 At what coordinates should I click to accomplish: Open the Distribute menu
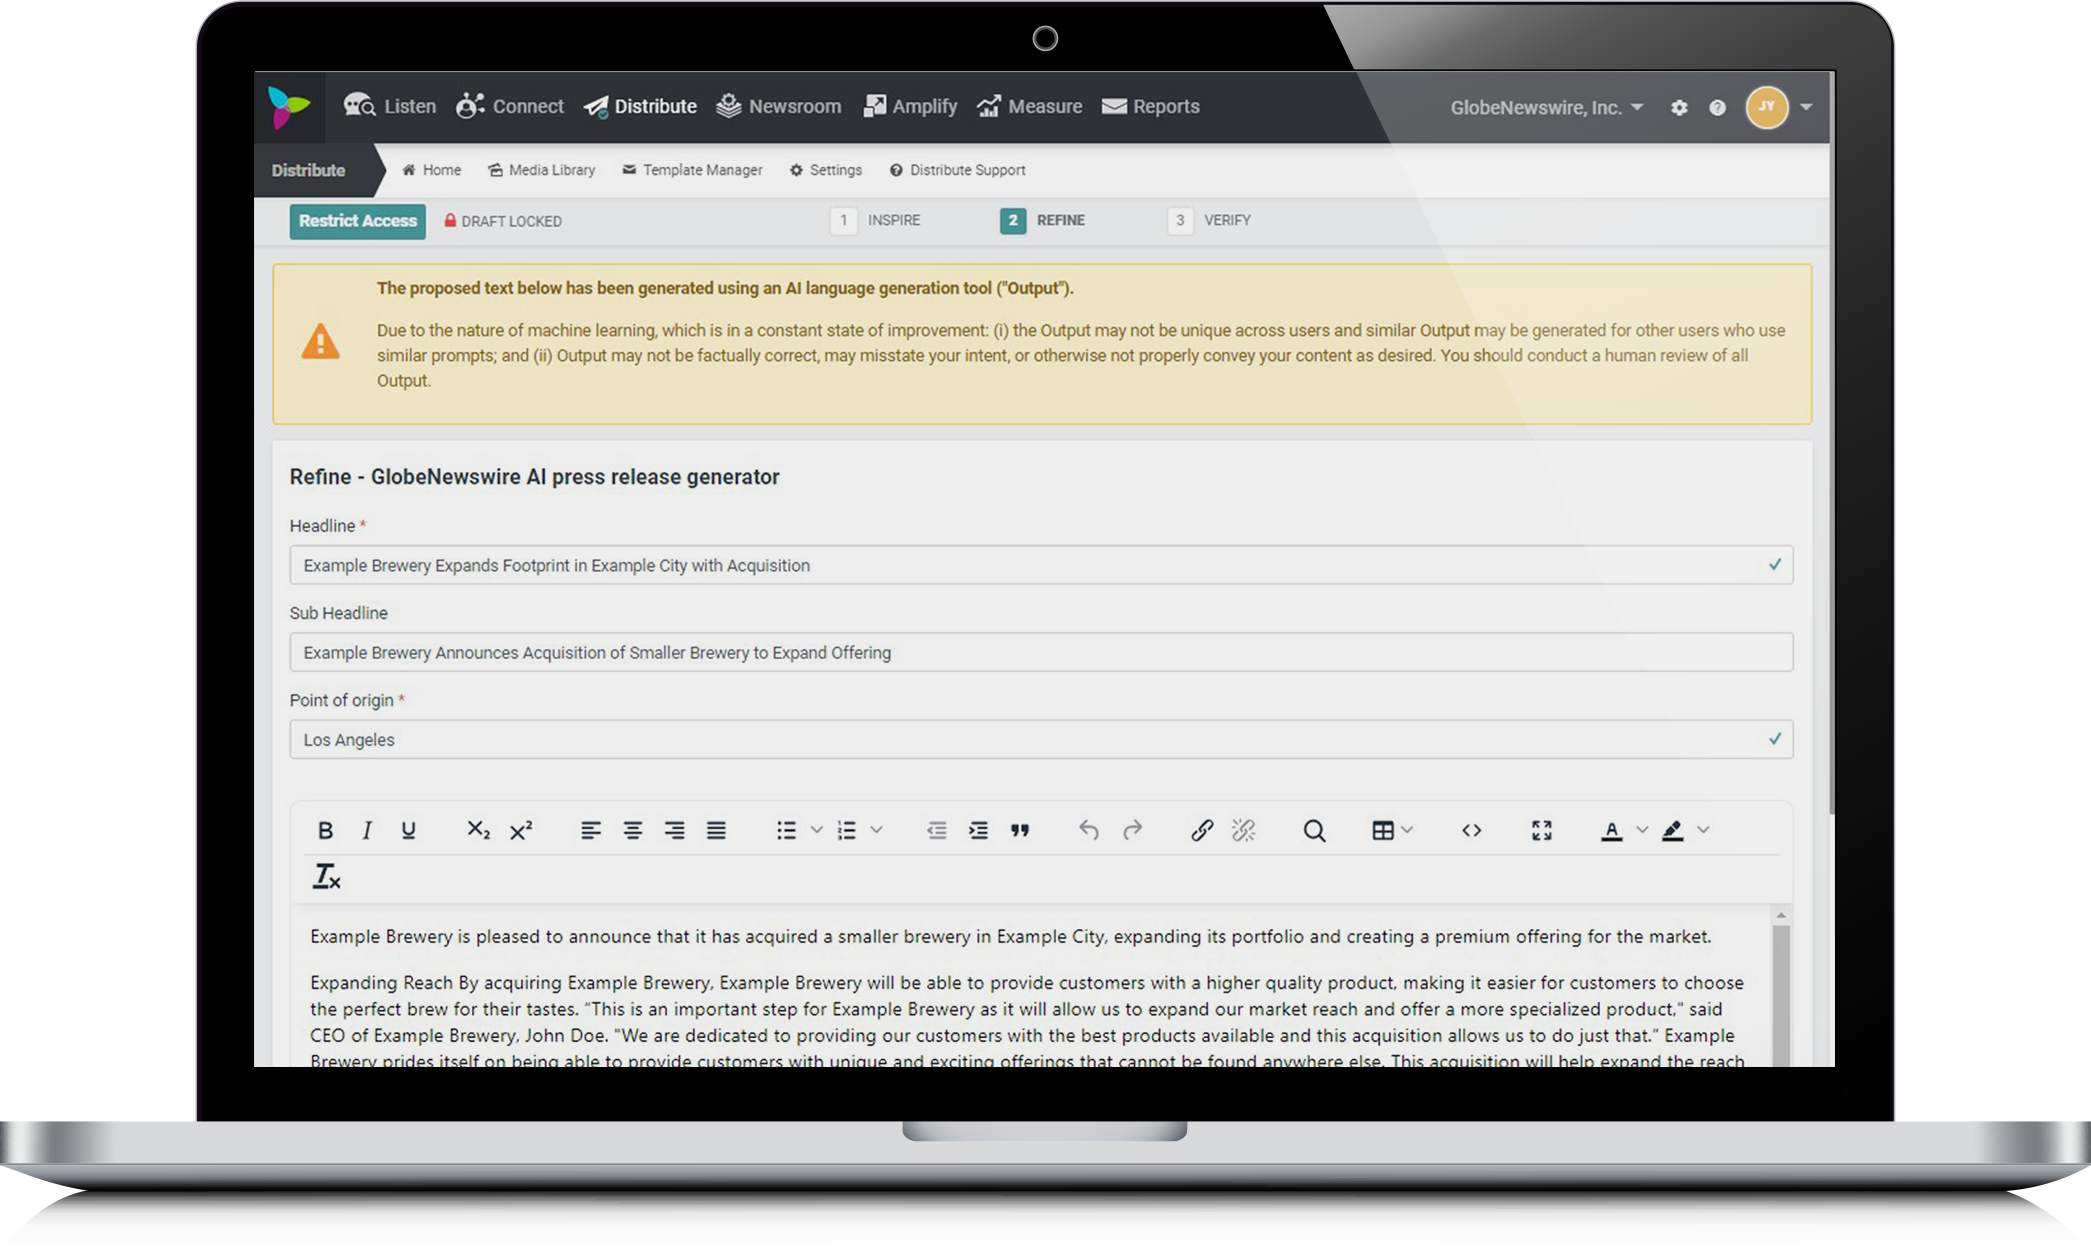[640, 106]
